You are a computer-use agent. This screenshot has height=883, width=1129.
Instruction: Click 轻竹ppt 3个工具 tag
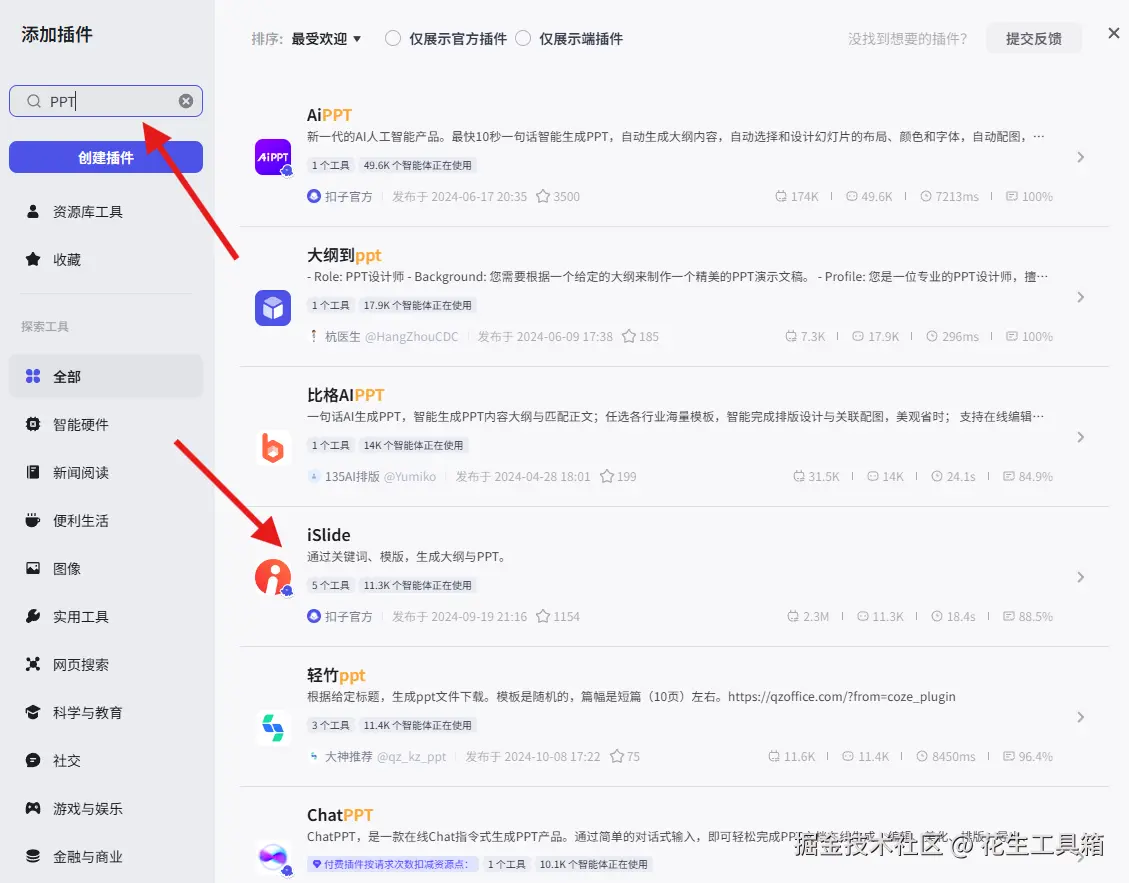pos(330,725)
